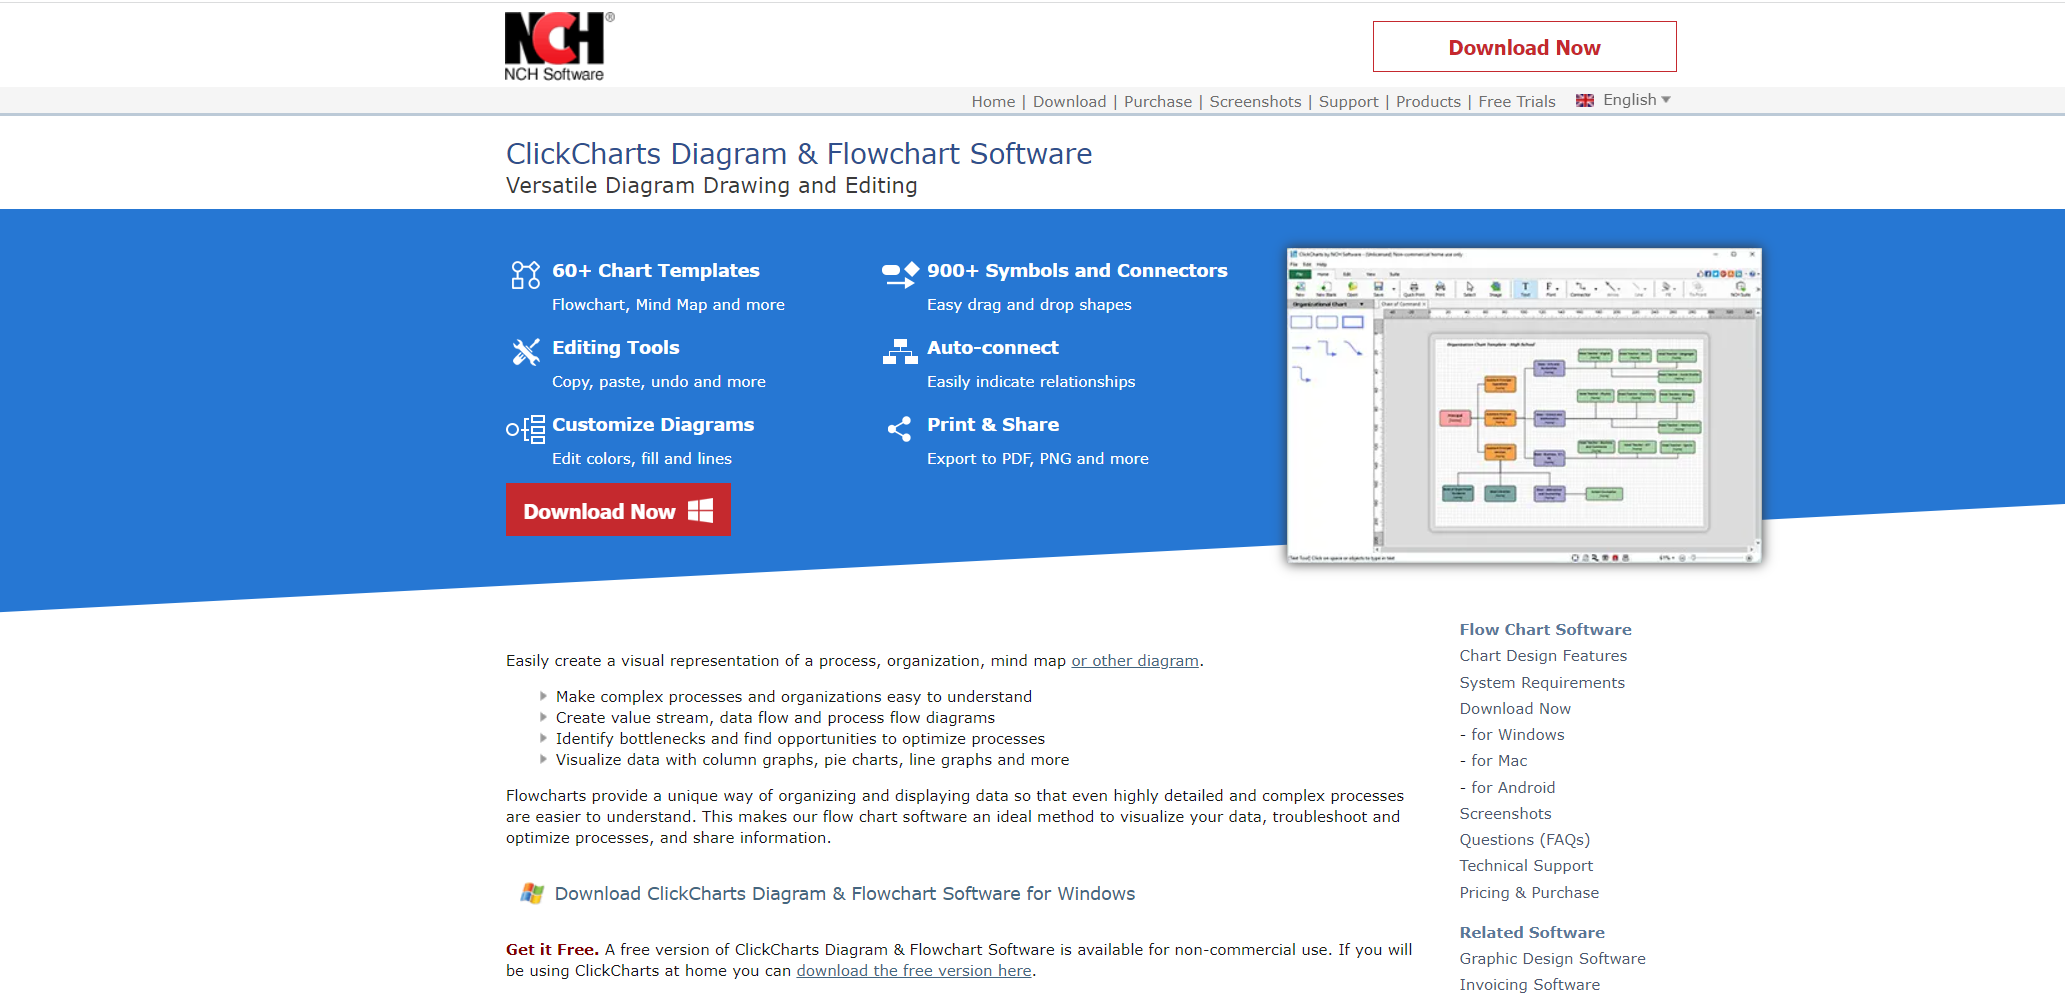
Task: Click the 'Get it Free.' bold text
Action: click(552, 950)
